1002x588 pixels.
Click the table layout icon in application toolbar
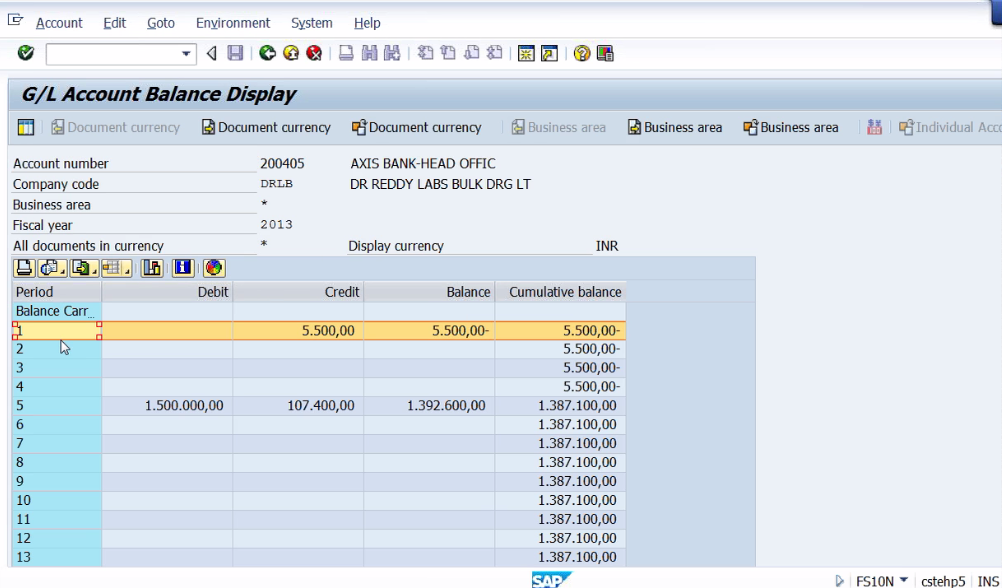click(26, 127)
